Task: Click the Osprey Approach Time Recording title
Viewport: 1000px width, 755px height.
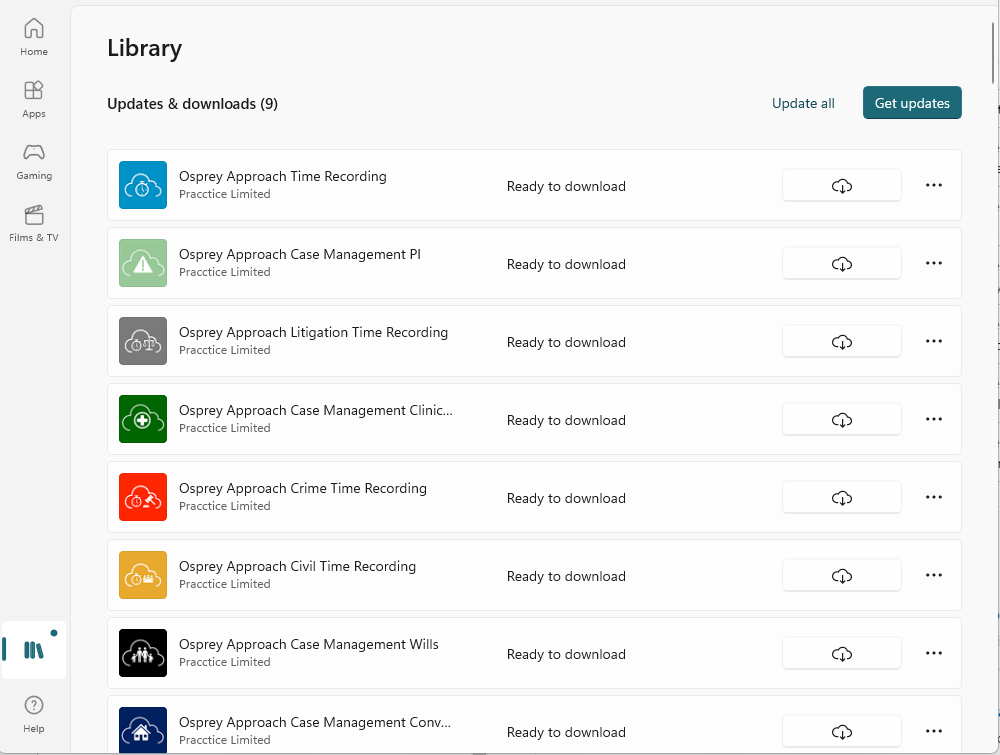Action: [283, 176]
